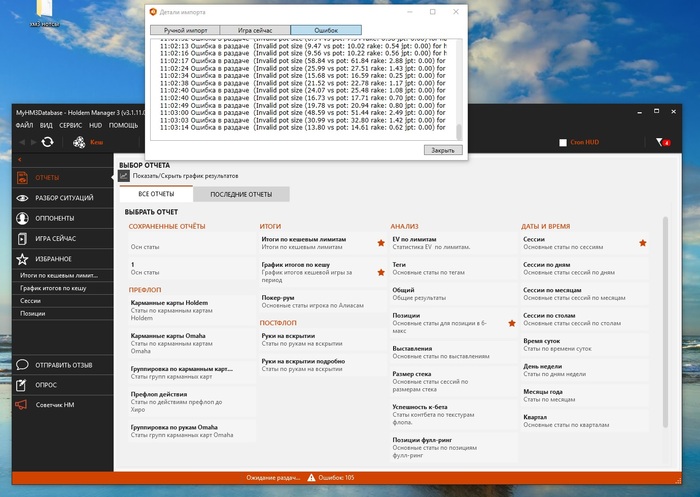Click the forward arrow in toolbar
Screen dimensions: 700x497
(x=33, y=142)
